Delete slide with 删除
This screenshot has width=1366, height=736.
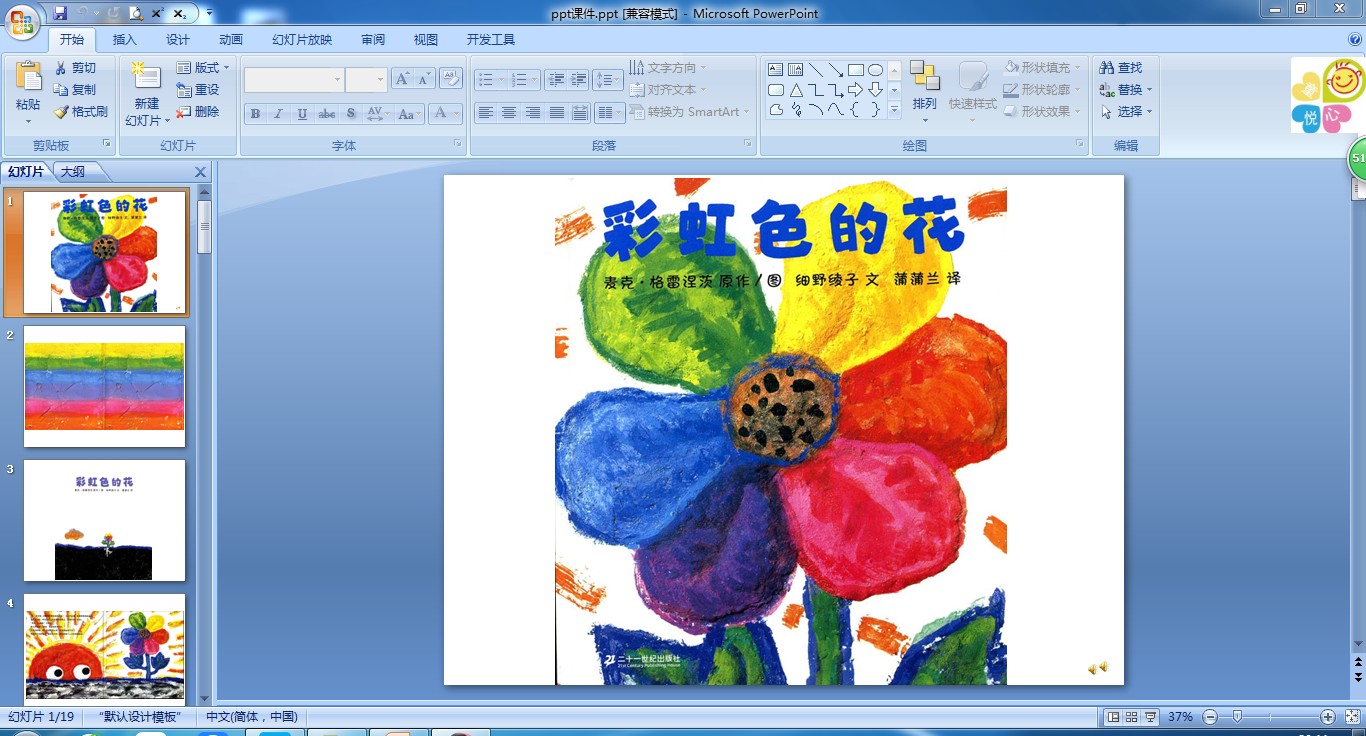tap(198, 112)
